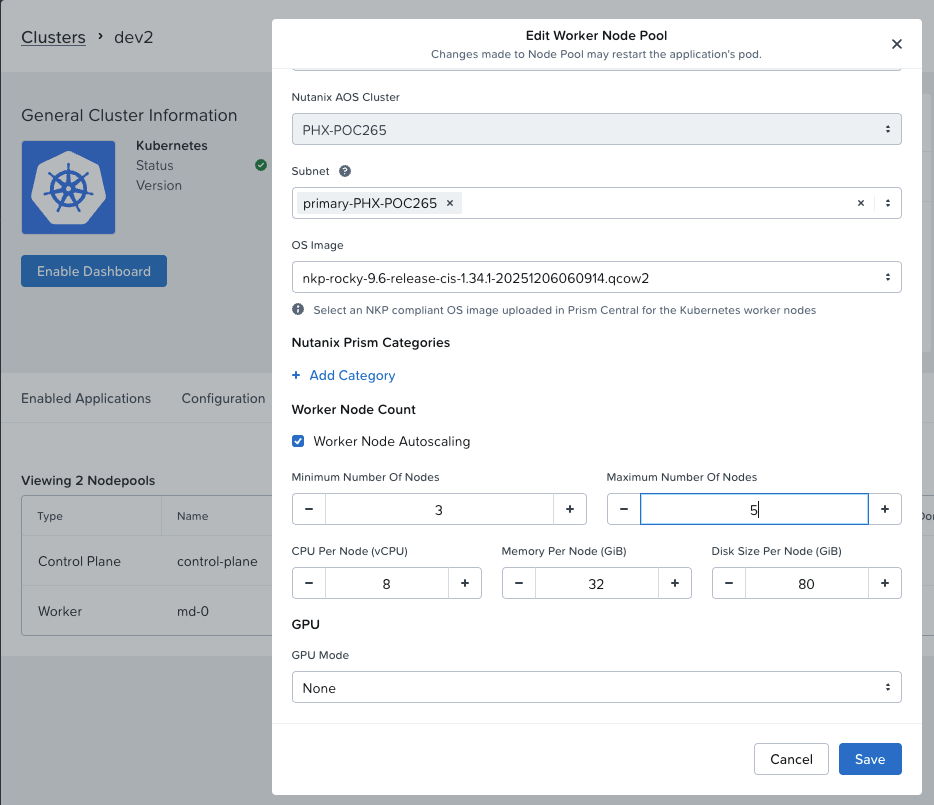Expand the OS Image dropdown
This screenshot has height=805, width=934.
596,277
